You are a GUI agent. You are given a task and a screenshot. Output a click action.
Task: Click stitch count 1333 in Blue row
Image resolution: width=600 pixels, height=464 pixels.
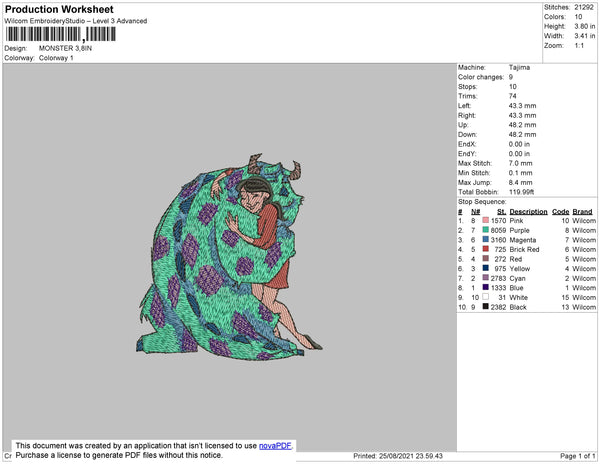pos(498,288)
